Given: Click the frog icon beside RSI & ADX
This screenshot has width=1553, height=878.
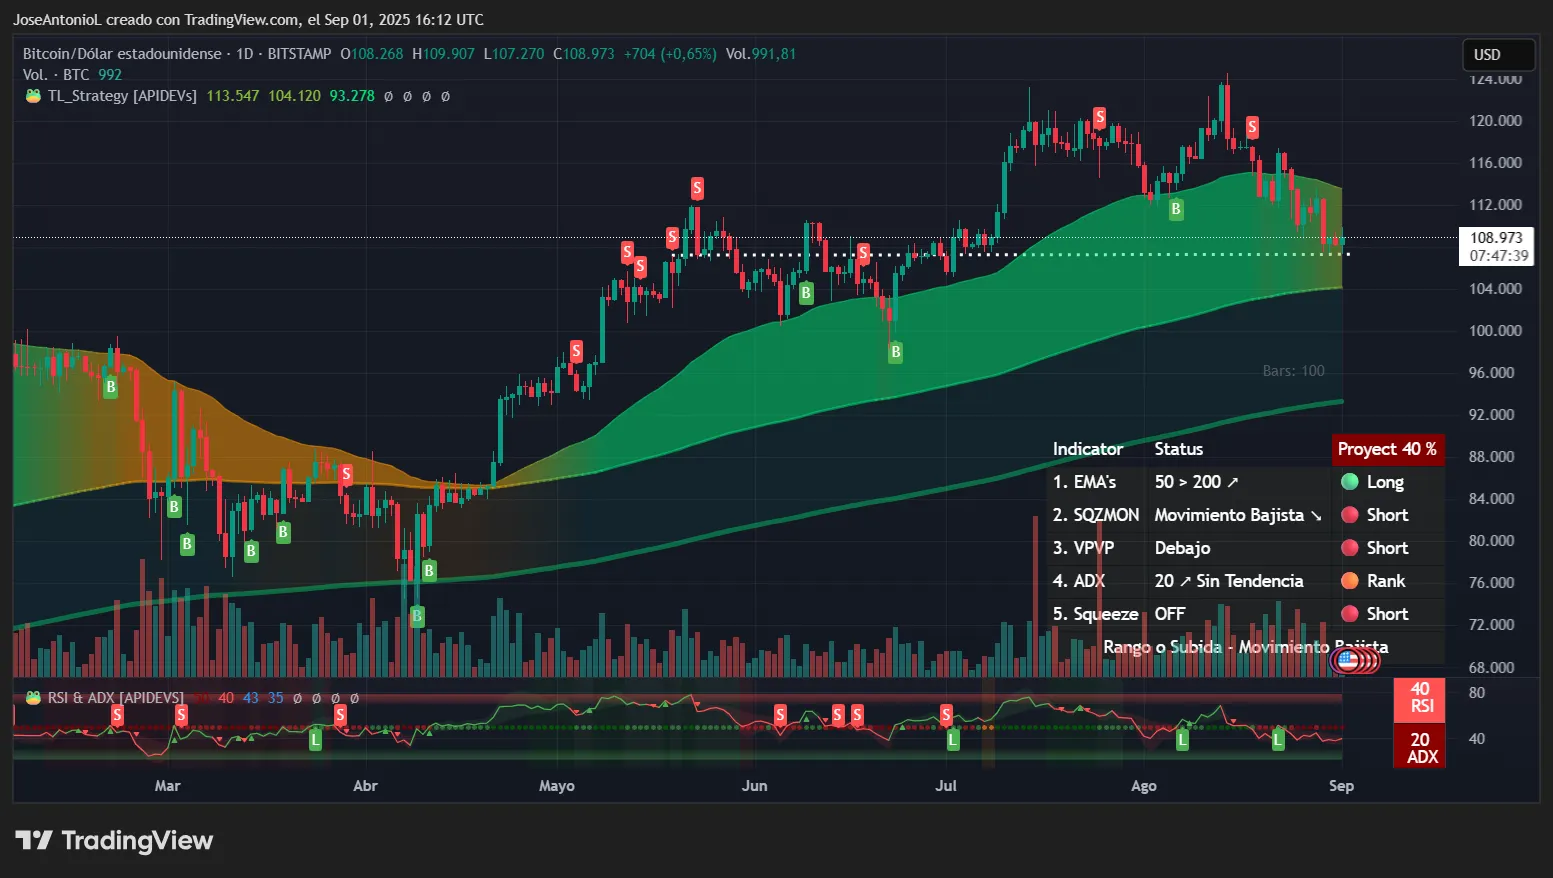Looking at the screenshot, I should tap(31, 697).
